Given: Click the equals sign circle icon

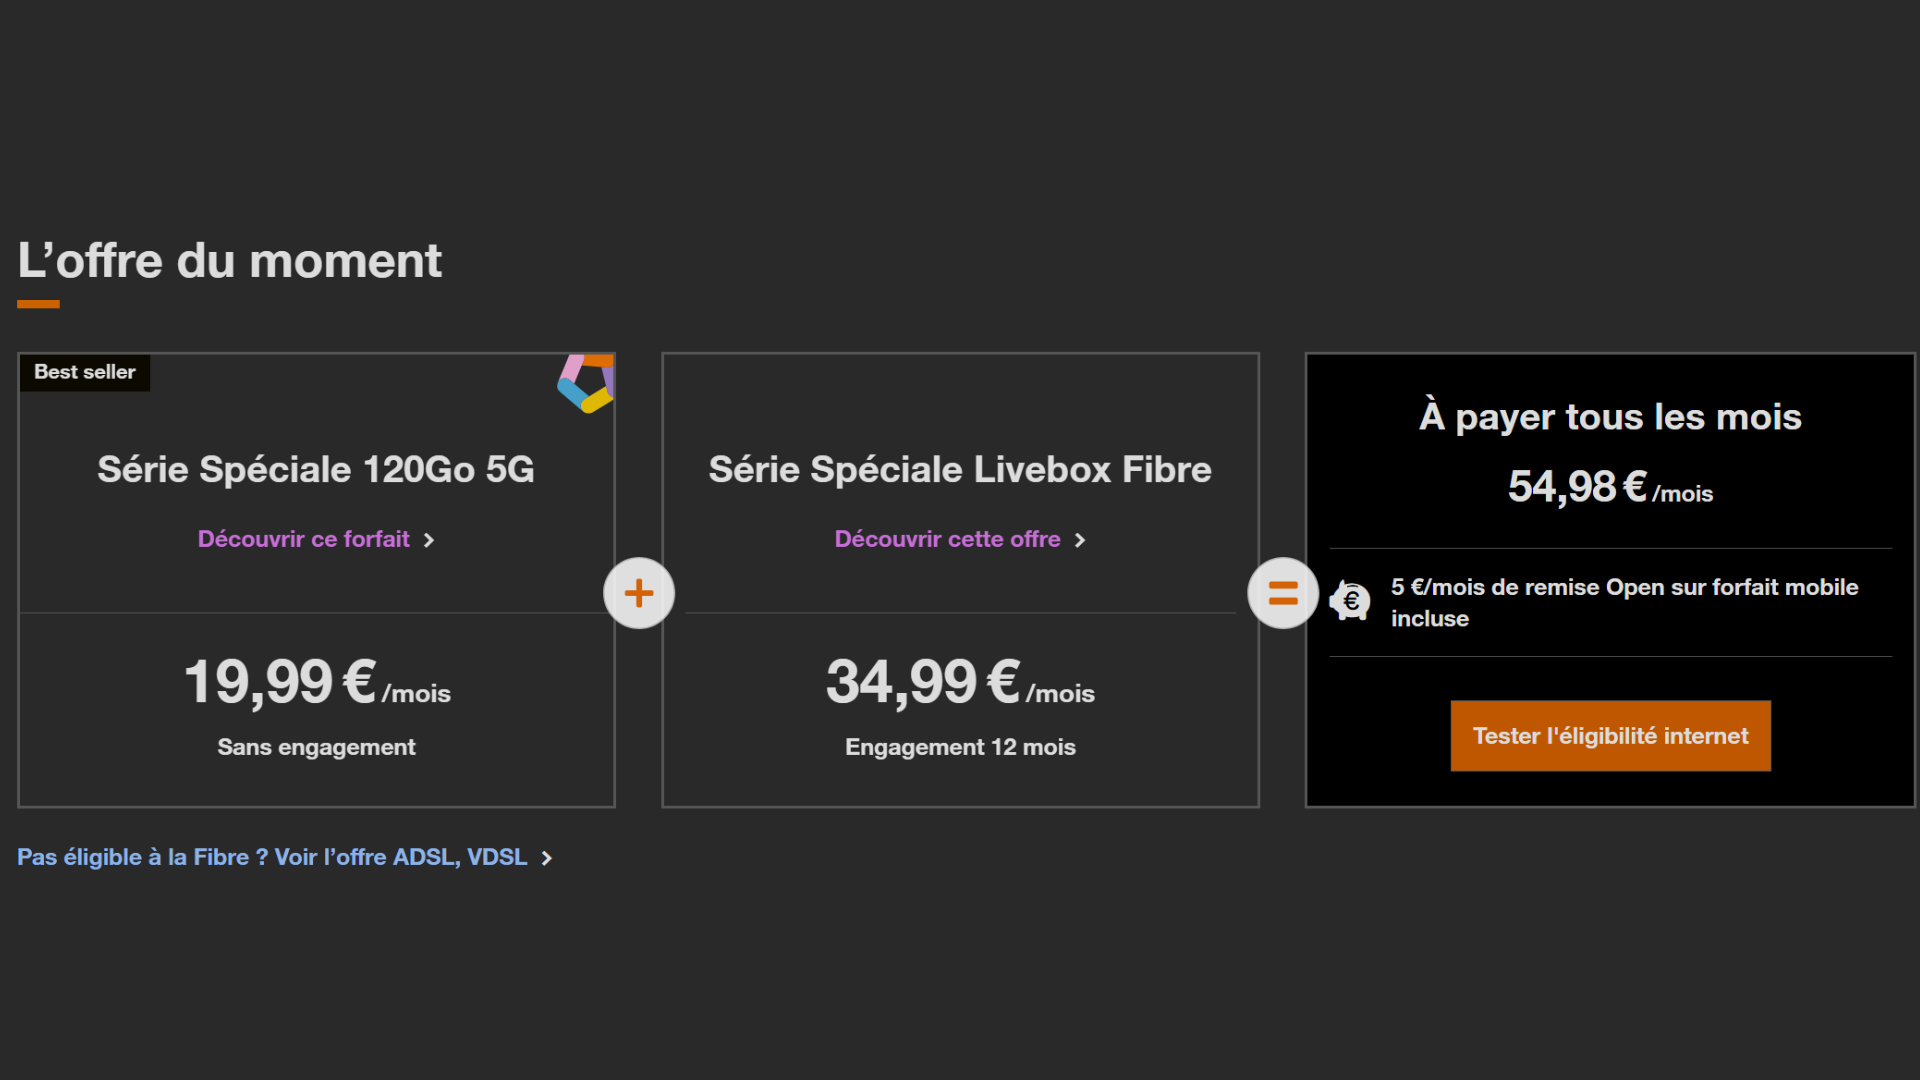Looking at the screenshot, I should 1283,593.
